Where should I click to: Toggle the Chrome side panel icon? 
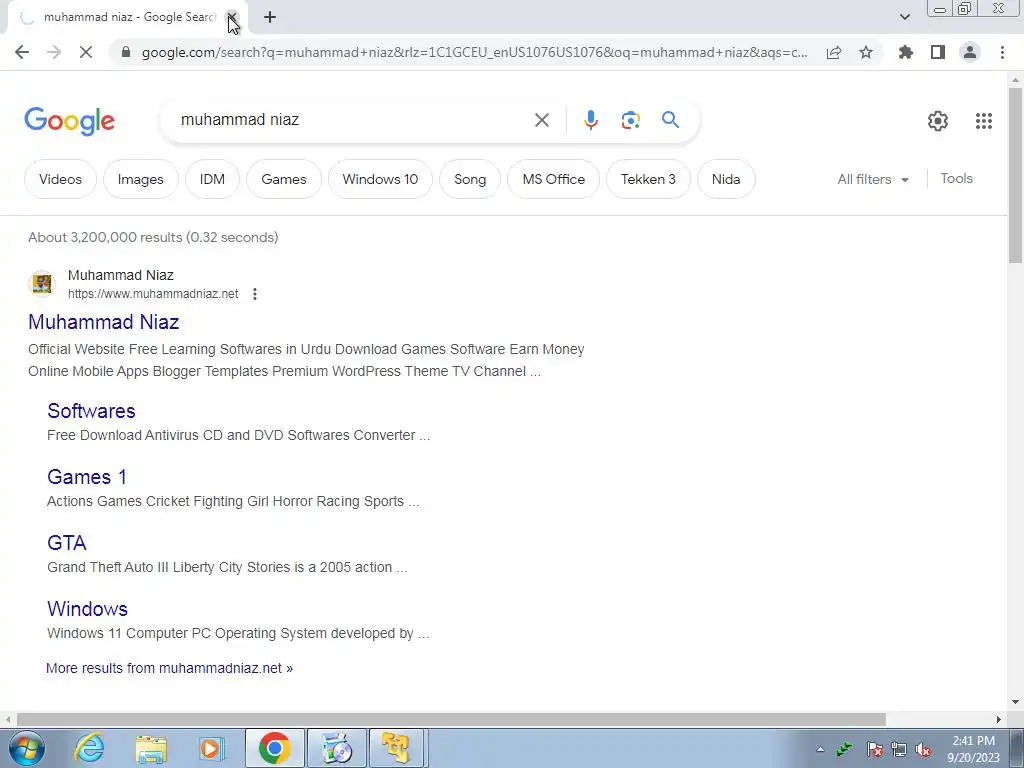[938, 52]
